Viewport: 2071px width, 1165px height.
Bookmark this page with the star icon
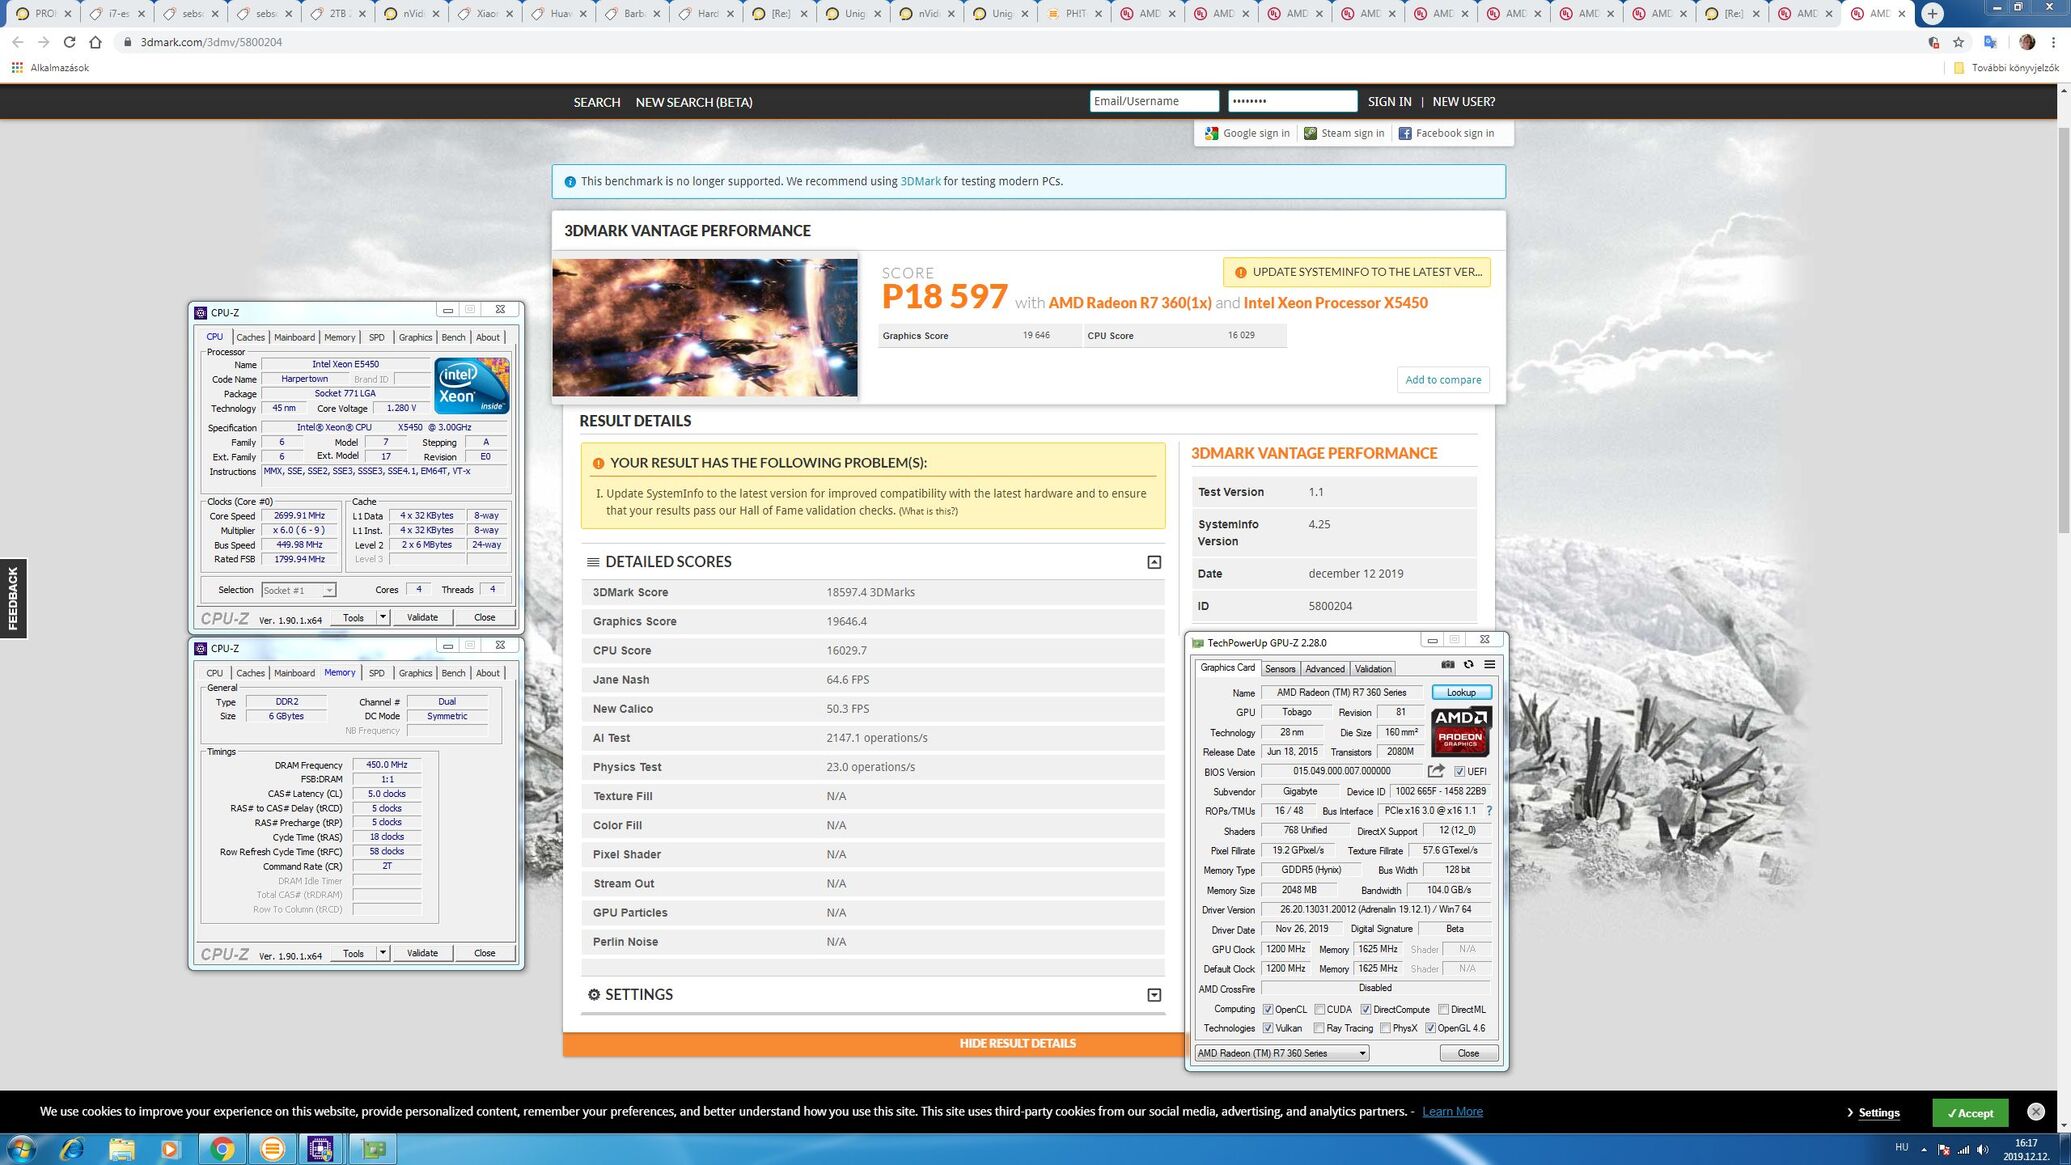click(1958, 42)
